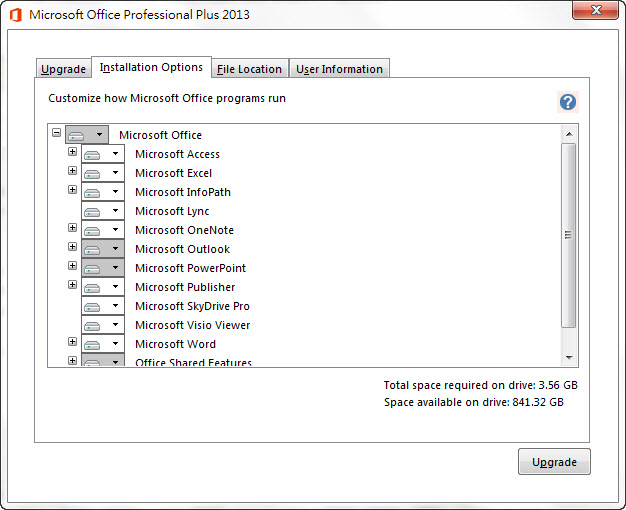Select the Microsoft InfoPath label

click(x=183, y=192)
